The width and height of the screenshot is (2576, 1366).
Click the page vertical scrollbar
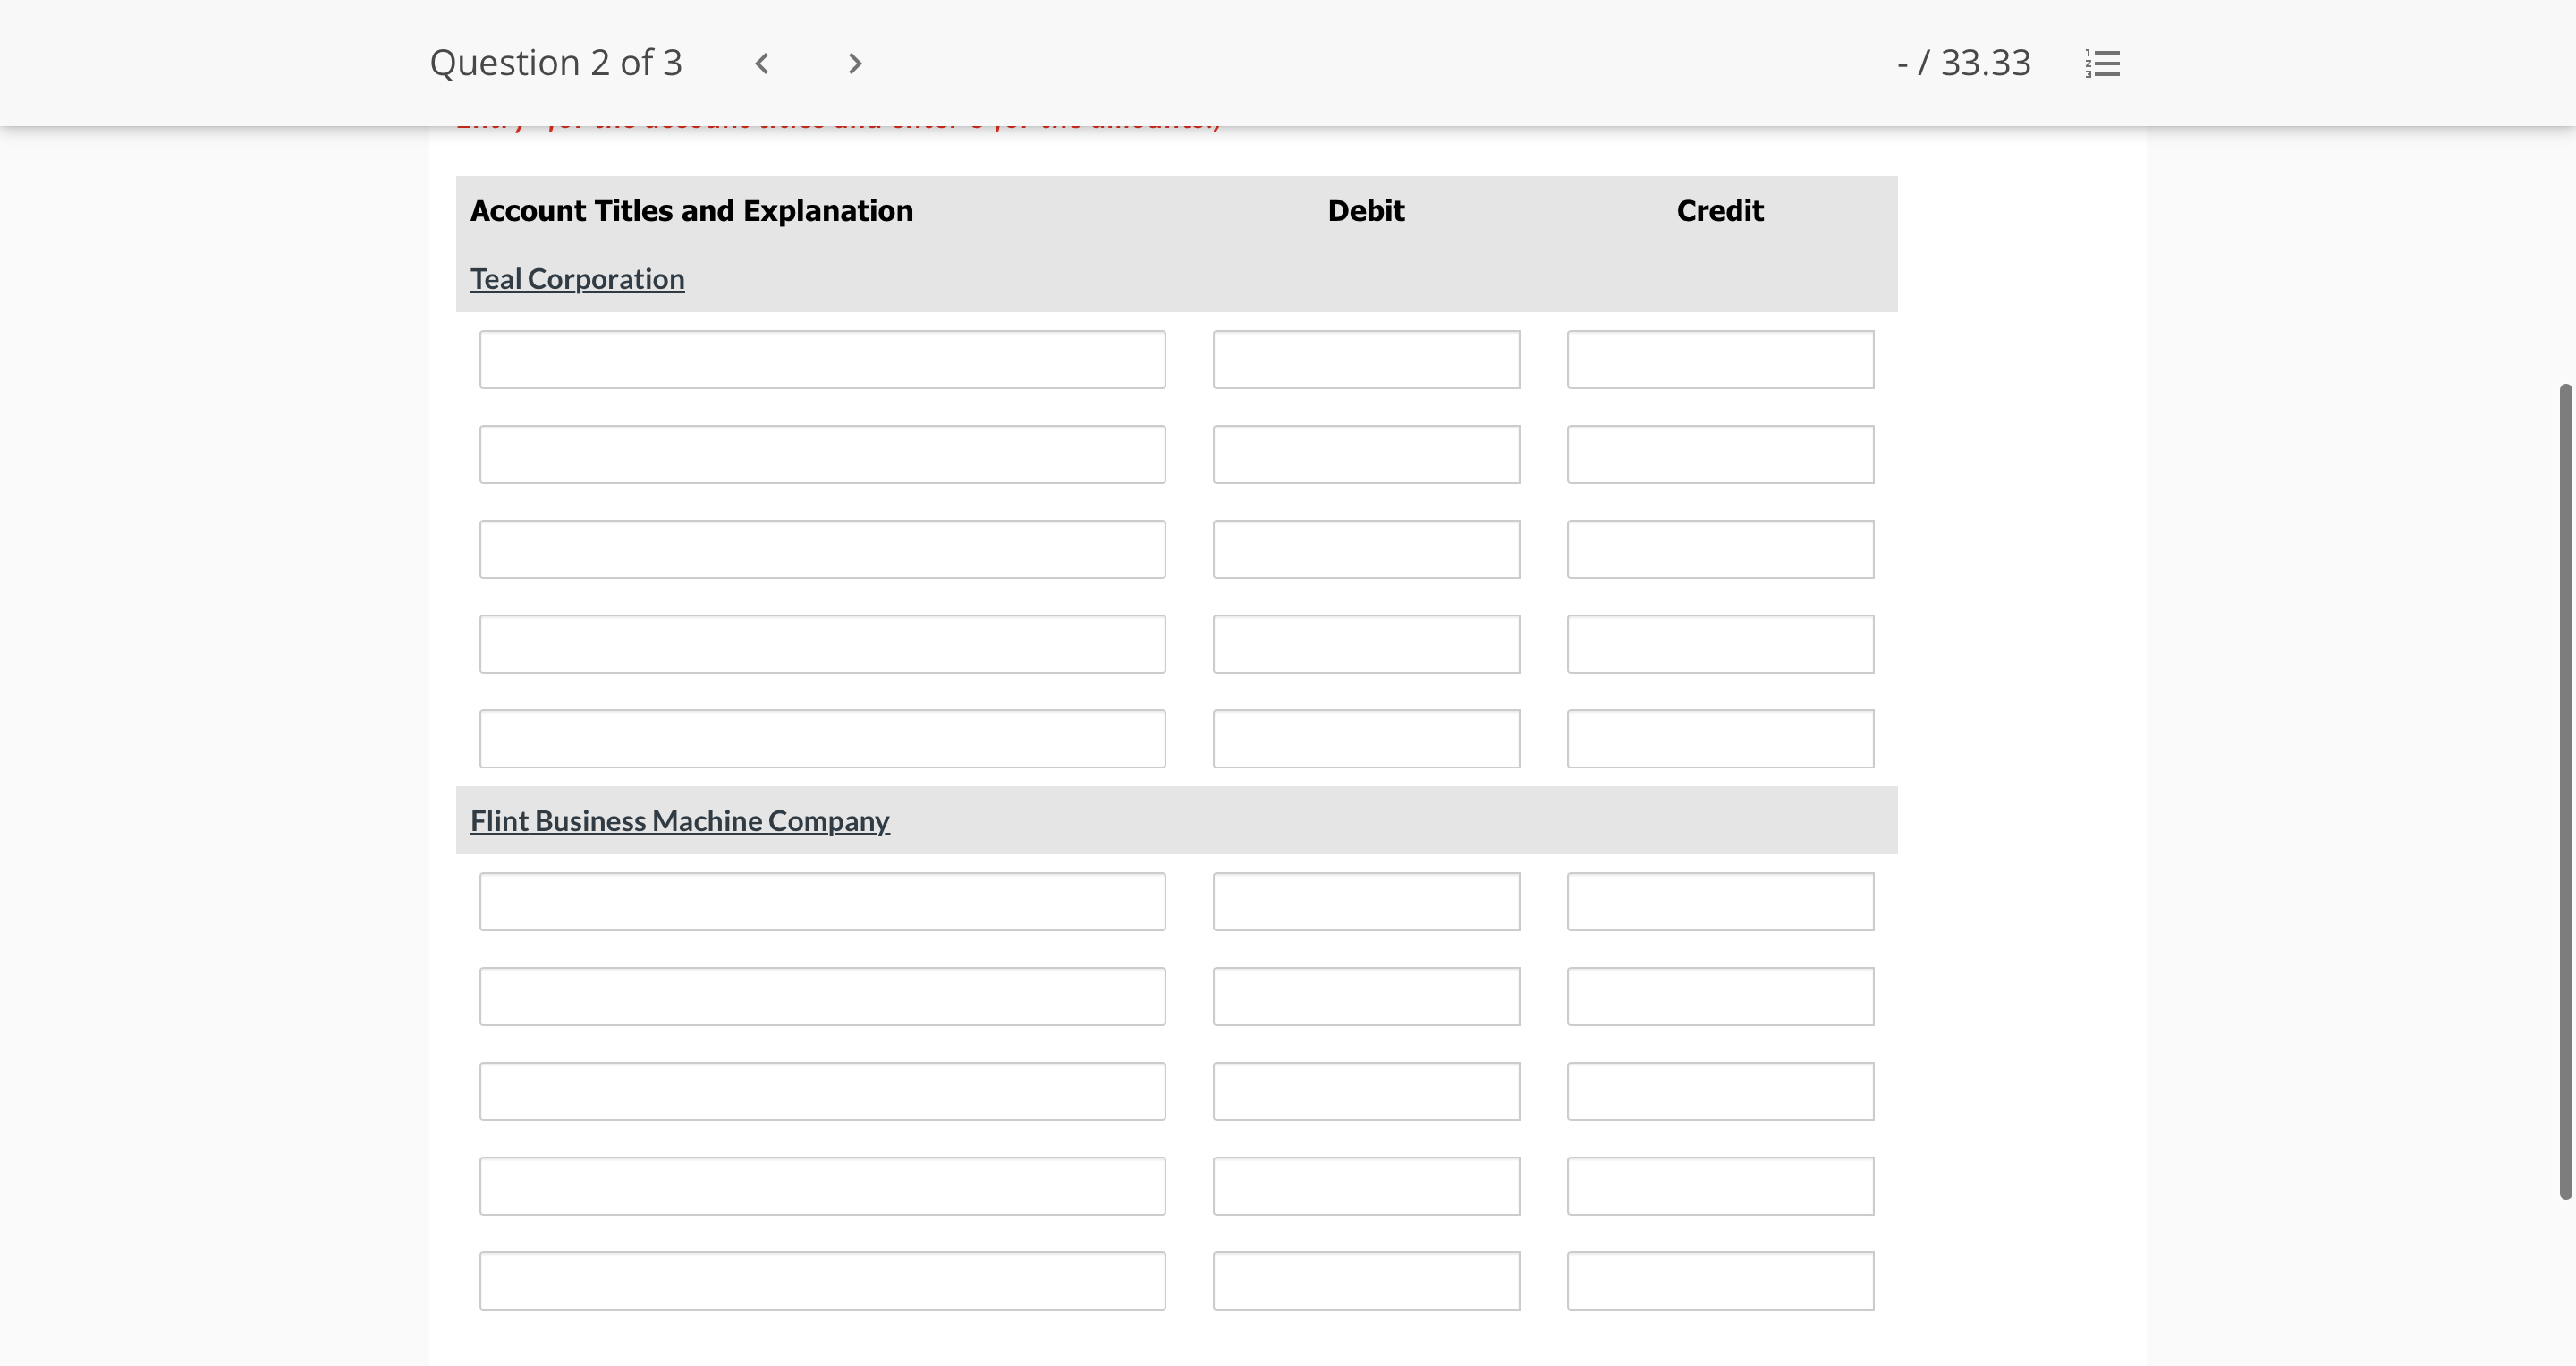(x=2565, y=790)
